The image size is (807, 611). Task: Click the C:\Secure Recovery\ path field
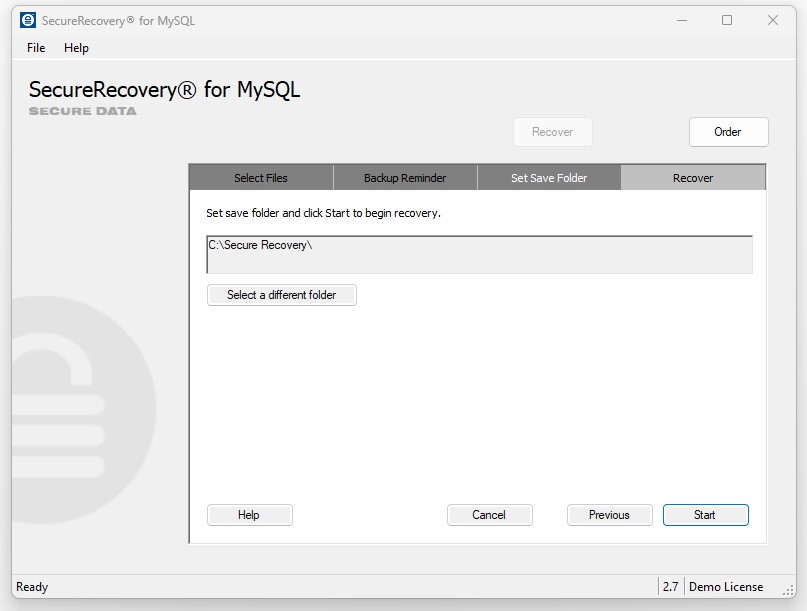pyautogui.click(x=480, y=253)
